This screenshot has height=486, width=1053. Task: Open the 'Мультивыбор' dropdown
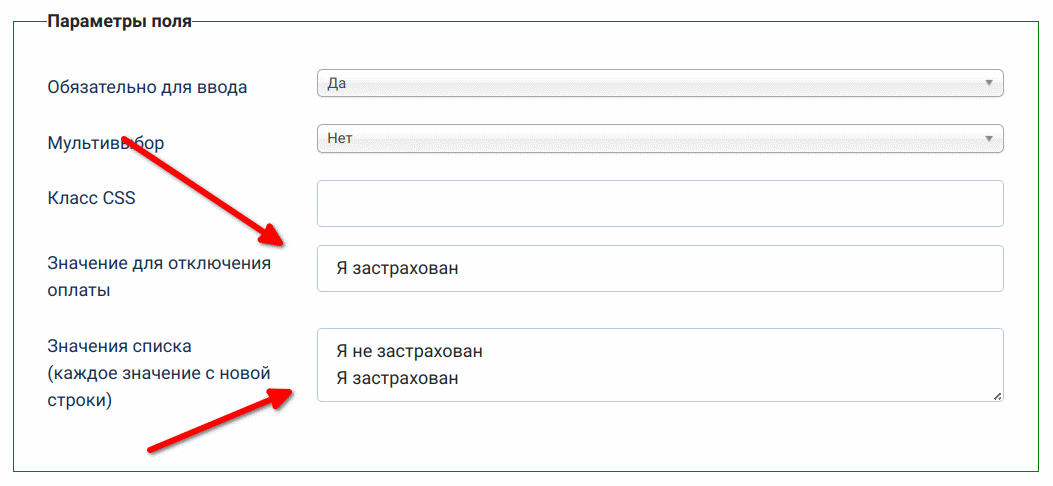point(658,139)
